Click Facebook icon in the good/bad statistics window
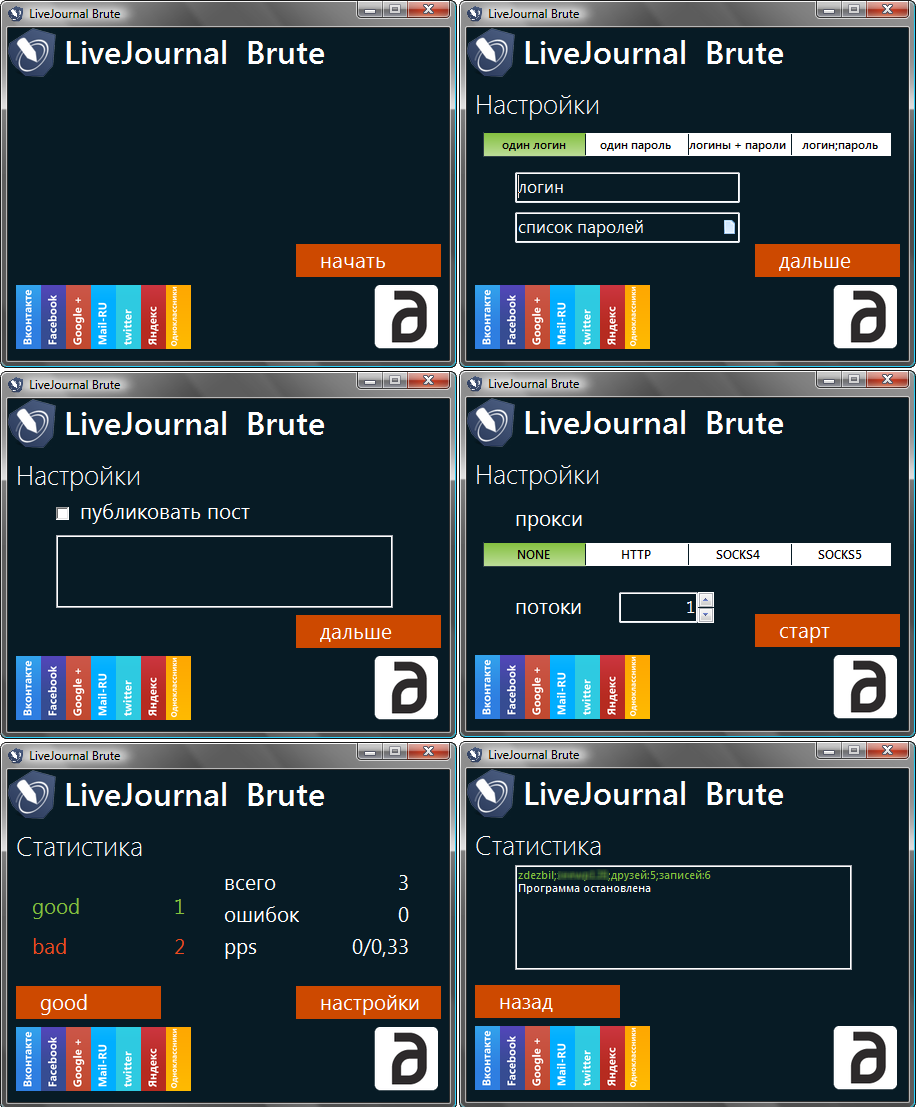Screen dimensions: 916x1107 53,1059
